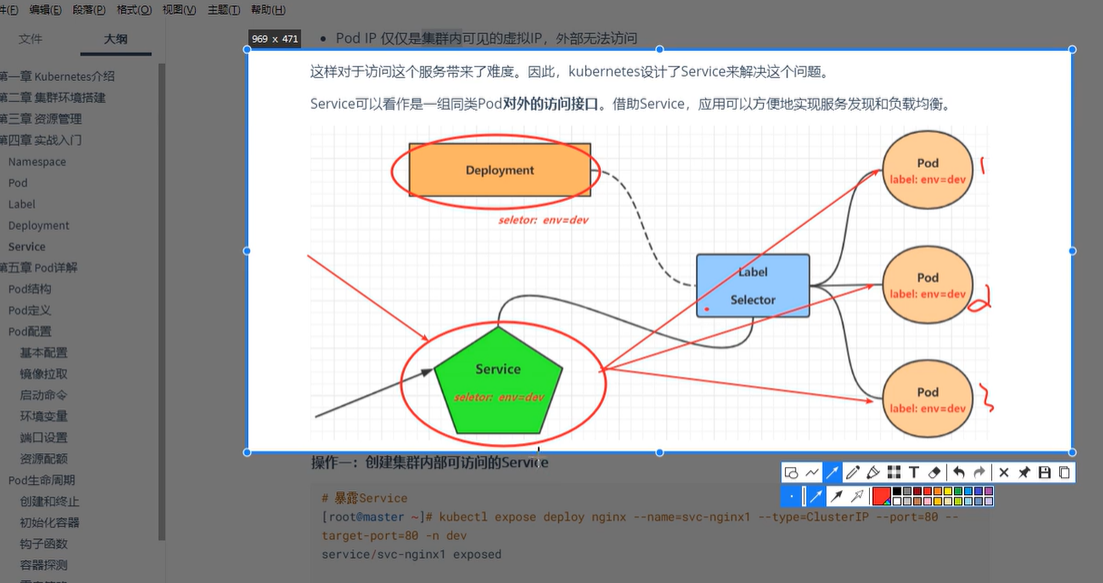Open the 视图(V) menu
Viewport: 1103px width, 583px height.
[x=179, y=10]
